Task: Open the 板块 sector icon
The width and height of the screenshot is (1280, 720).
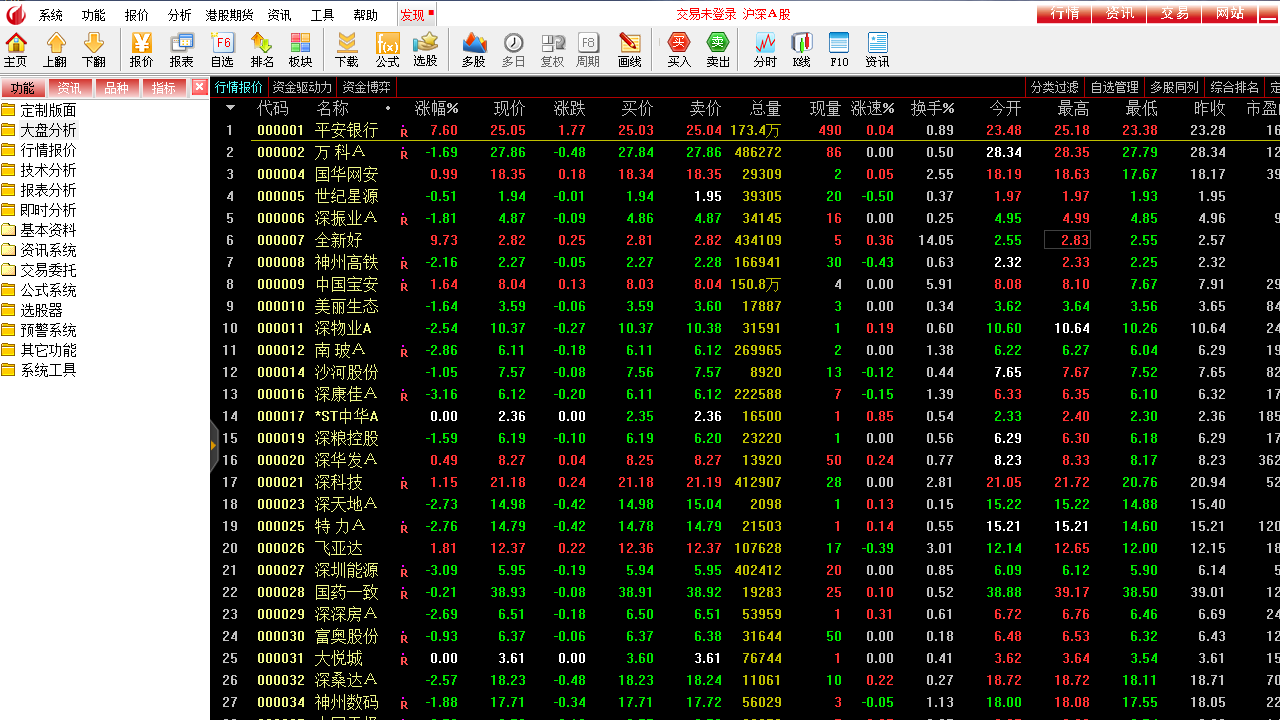Action: coord(300,46)
